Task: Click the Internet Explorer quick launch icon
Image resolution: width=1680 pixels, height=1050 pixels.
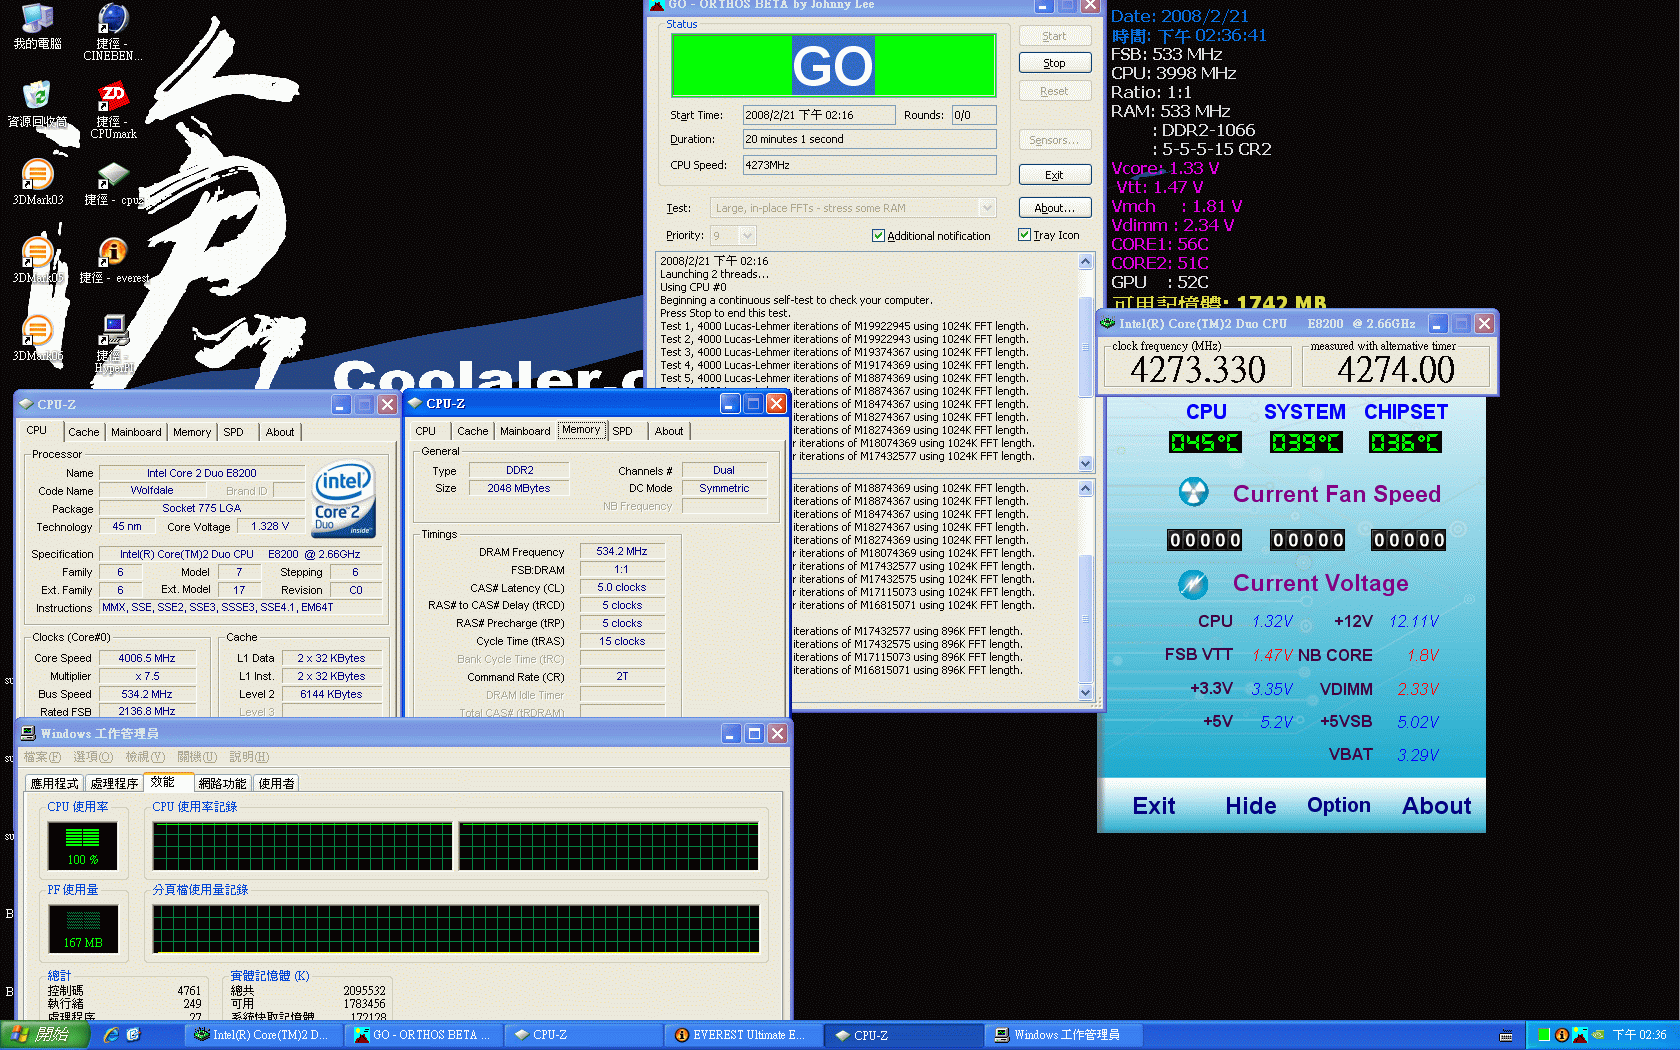Action: pos(111,1035)
